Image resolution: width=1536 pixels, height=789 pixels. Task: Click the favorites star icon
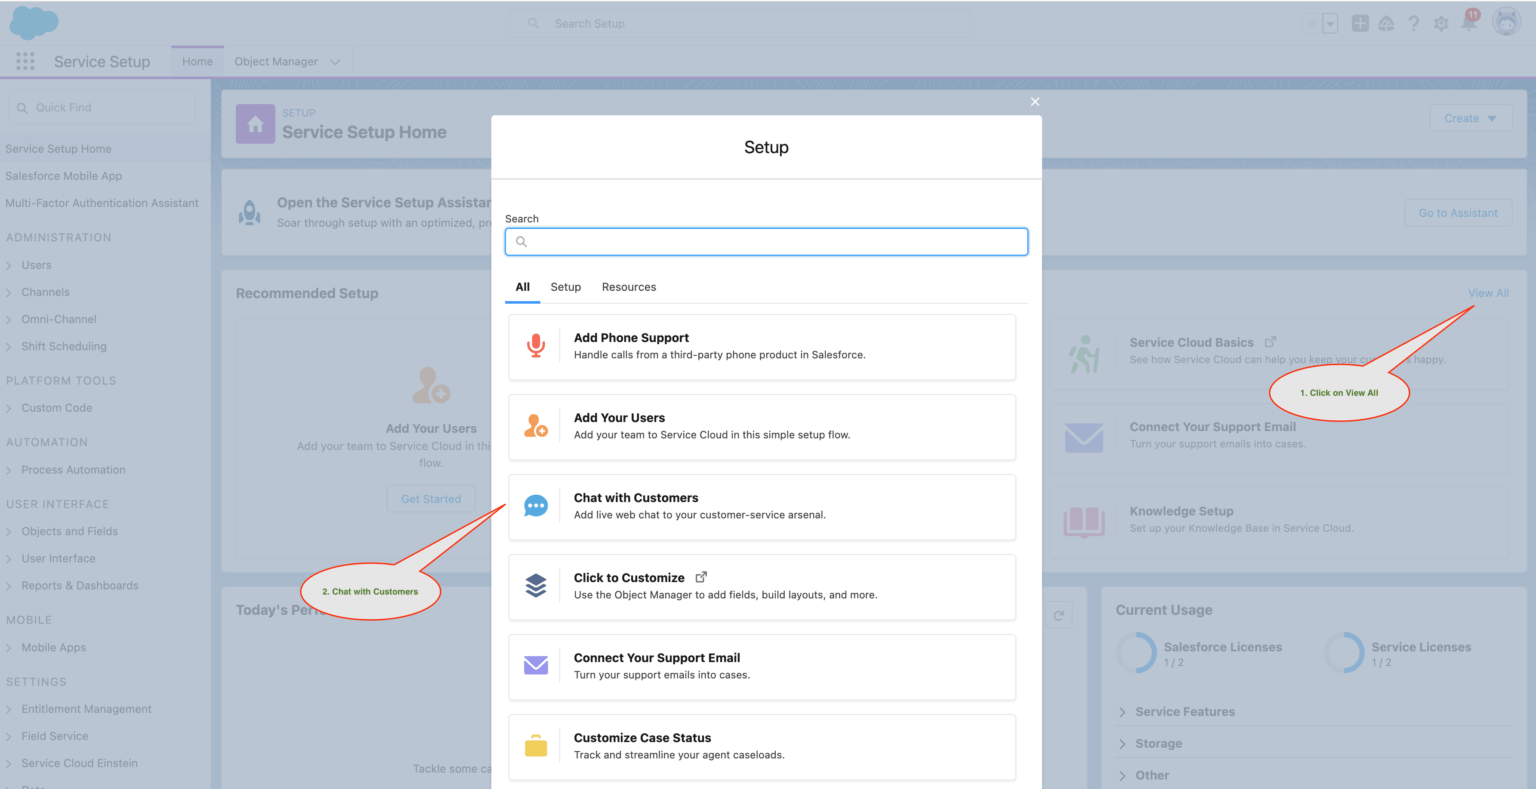1310,23
